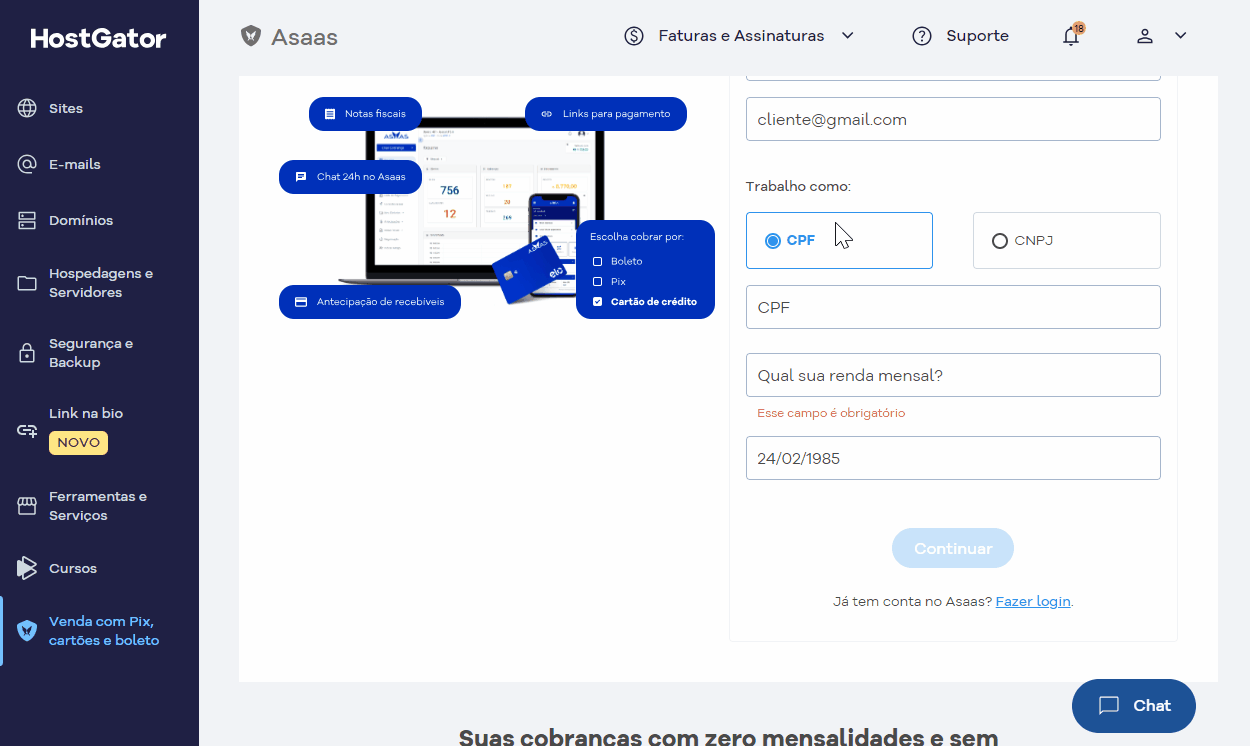Viewport: 1250px width, 746px height.
Task: Tick the Pix checkbox in illustration
Action: 598,281
